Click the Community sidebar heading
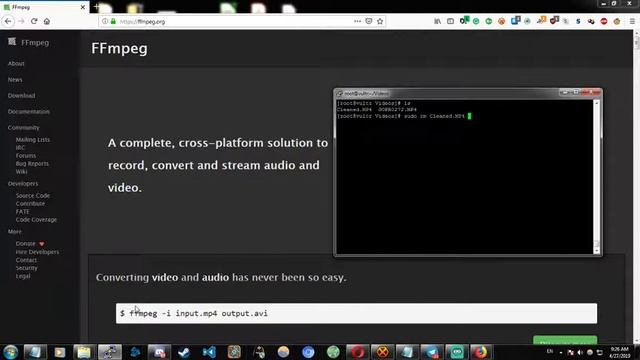640x360 pixels. 23,128
